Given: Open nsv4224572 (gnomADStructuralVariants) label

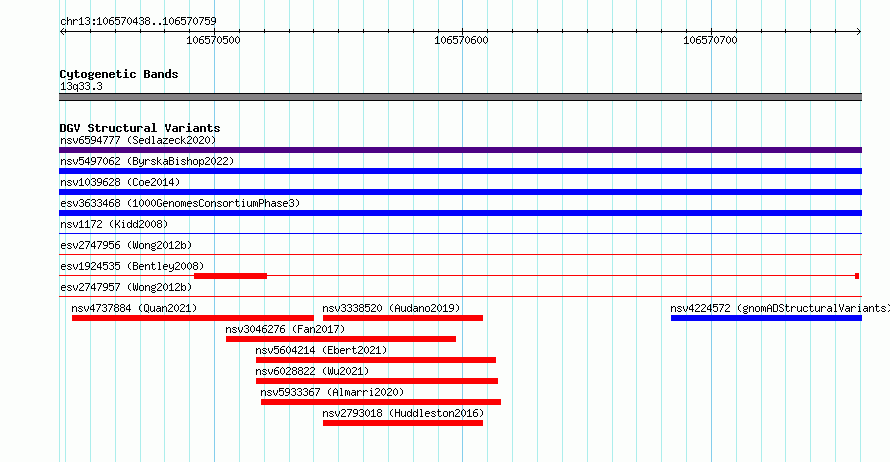Looking at the screenshot, I should click(x=779, y=308).
